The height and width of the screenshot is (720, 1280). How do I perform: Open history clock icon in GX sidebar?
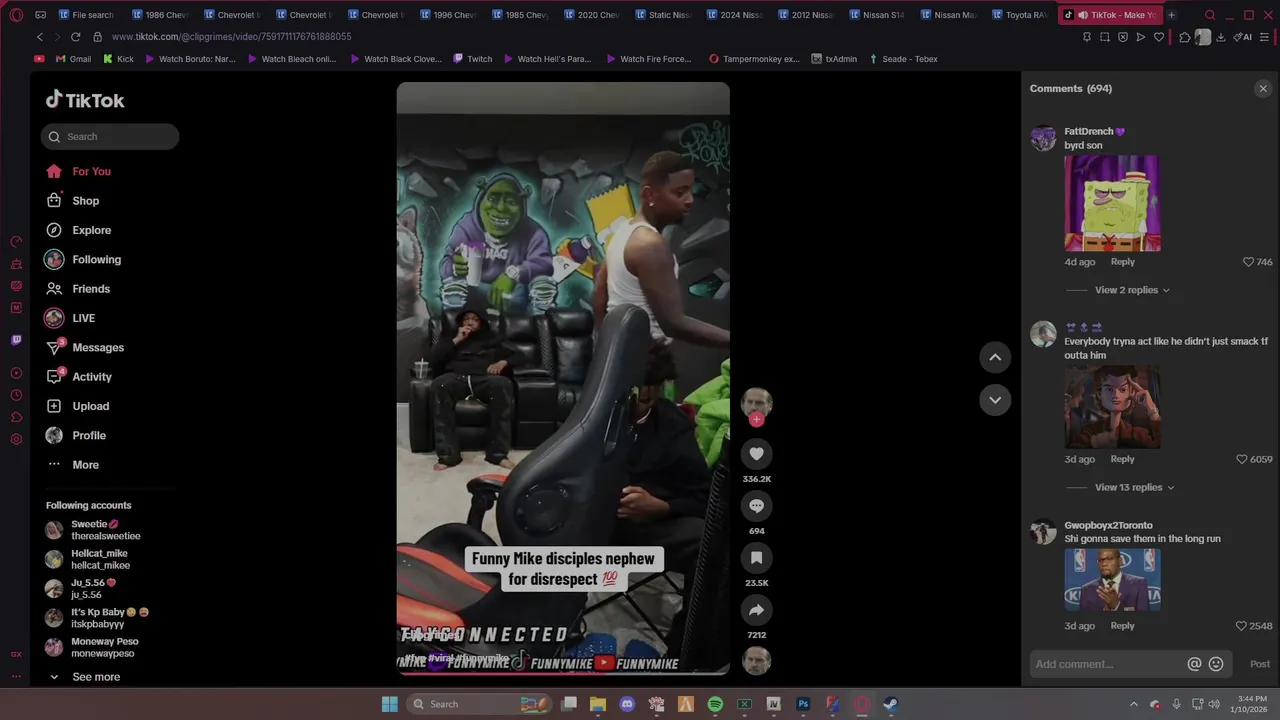point(16,395)
